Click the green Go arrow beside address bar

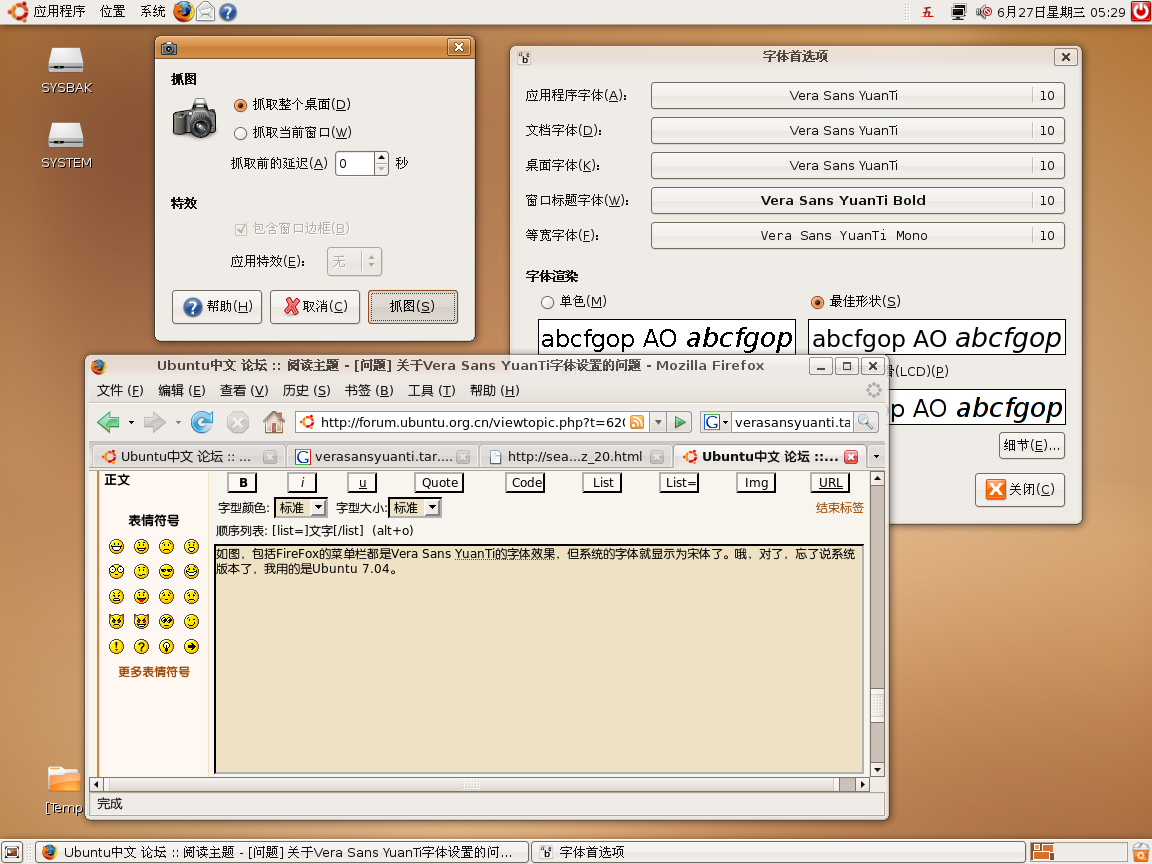(x=680, y=422)
